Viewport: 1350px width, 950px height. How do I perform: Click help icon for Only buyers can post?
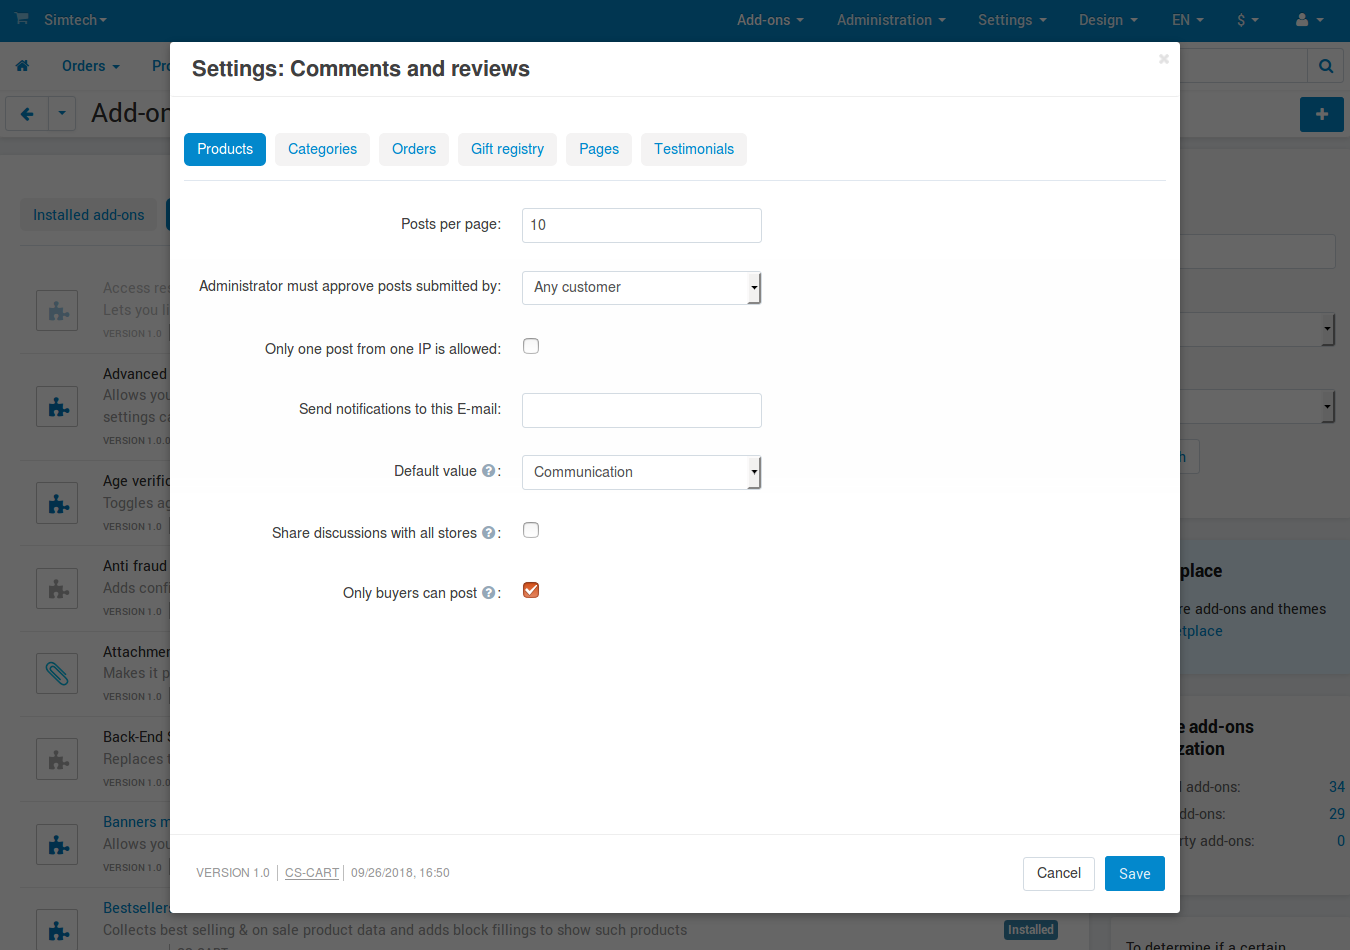coord(488,593)
